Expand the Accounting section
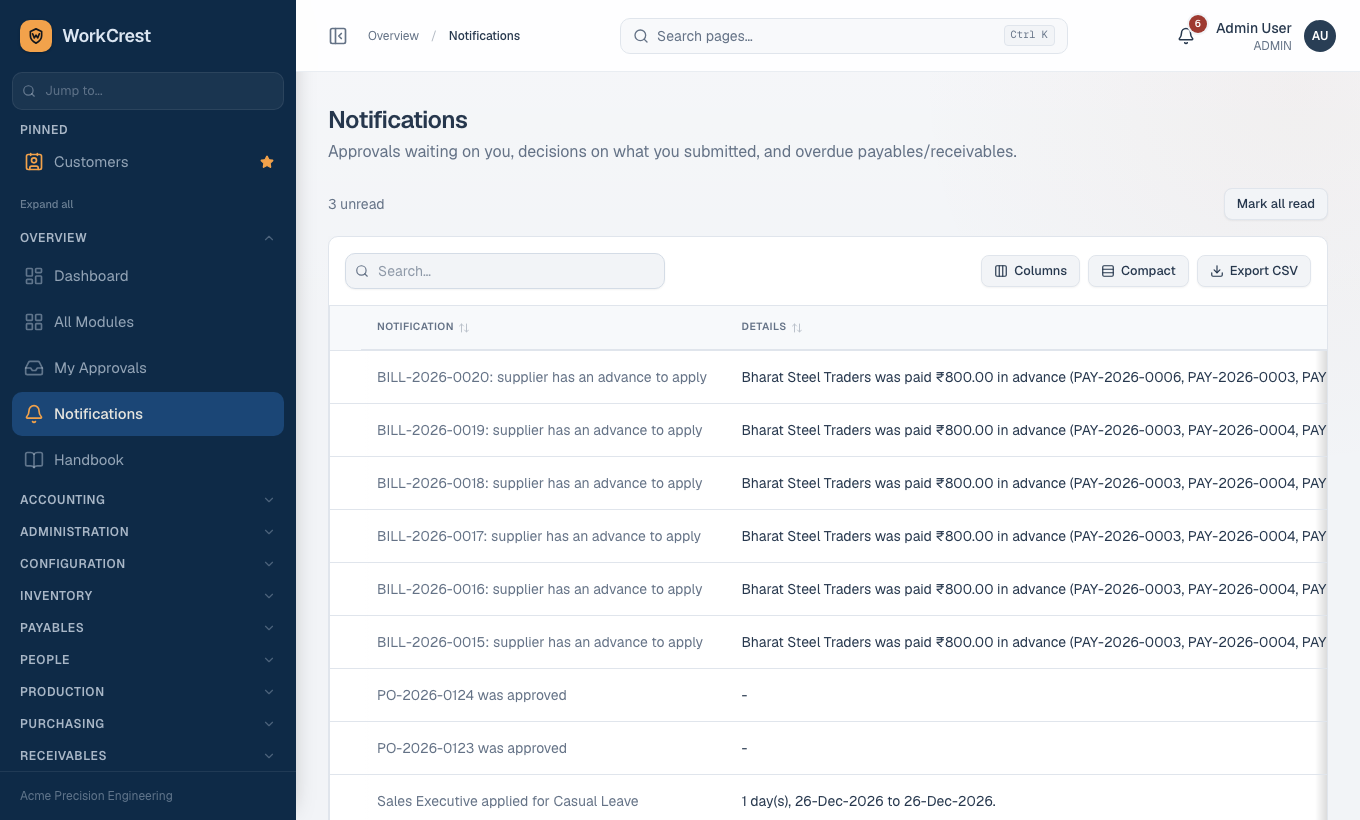Screen dimensions: 1360x820 (148, 500)
